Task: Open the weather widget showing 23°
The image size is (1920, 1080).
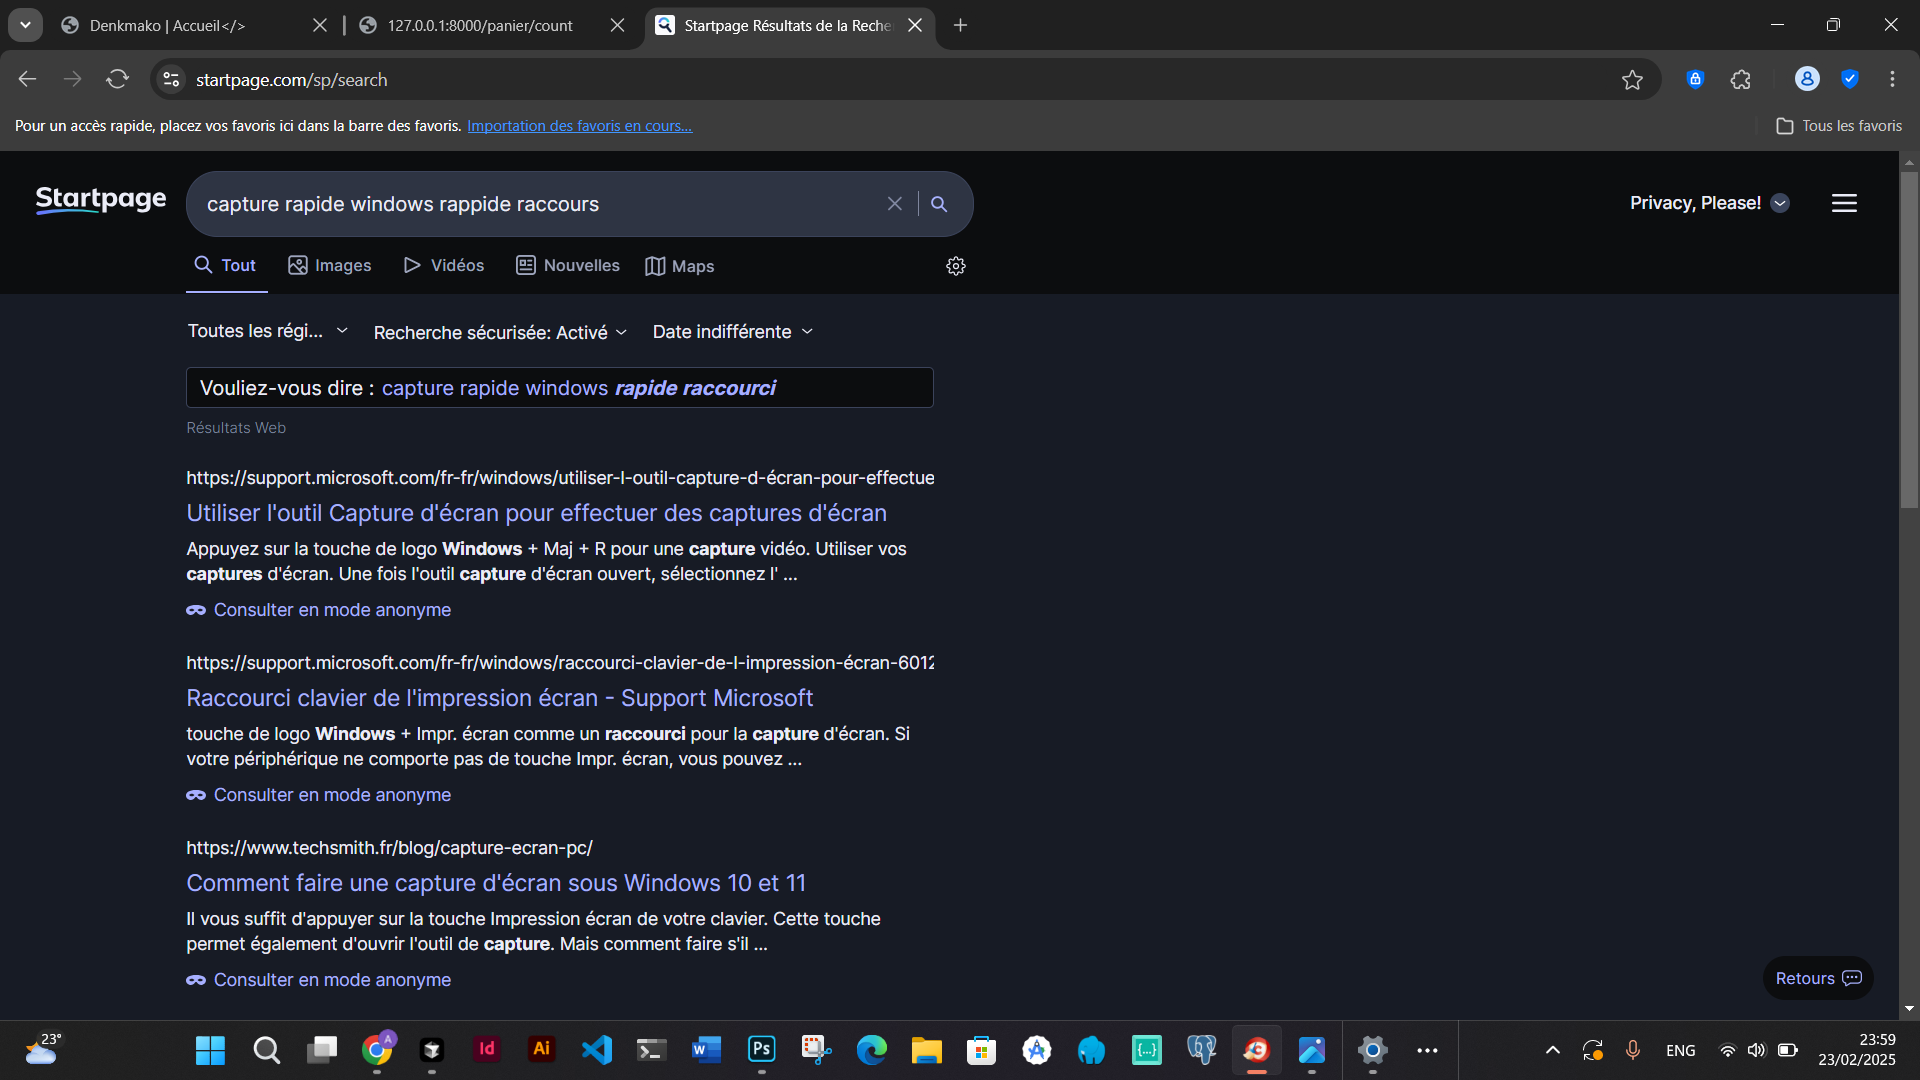Action: [x=42, y=1049]
